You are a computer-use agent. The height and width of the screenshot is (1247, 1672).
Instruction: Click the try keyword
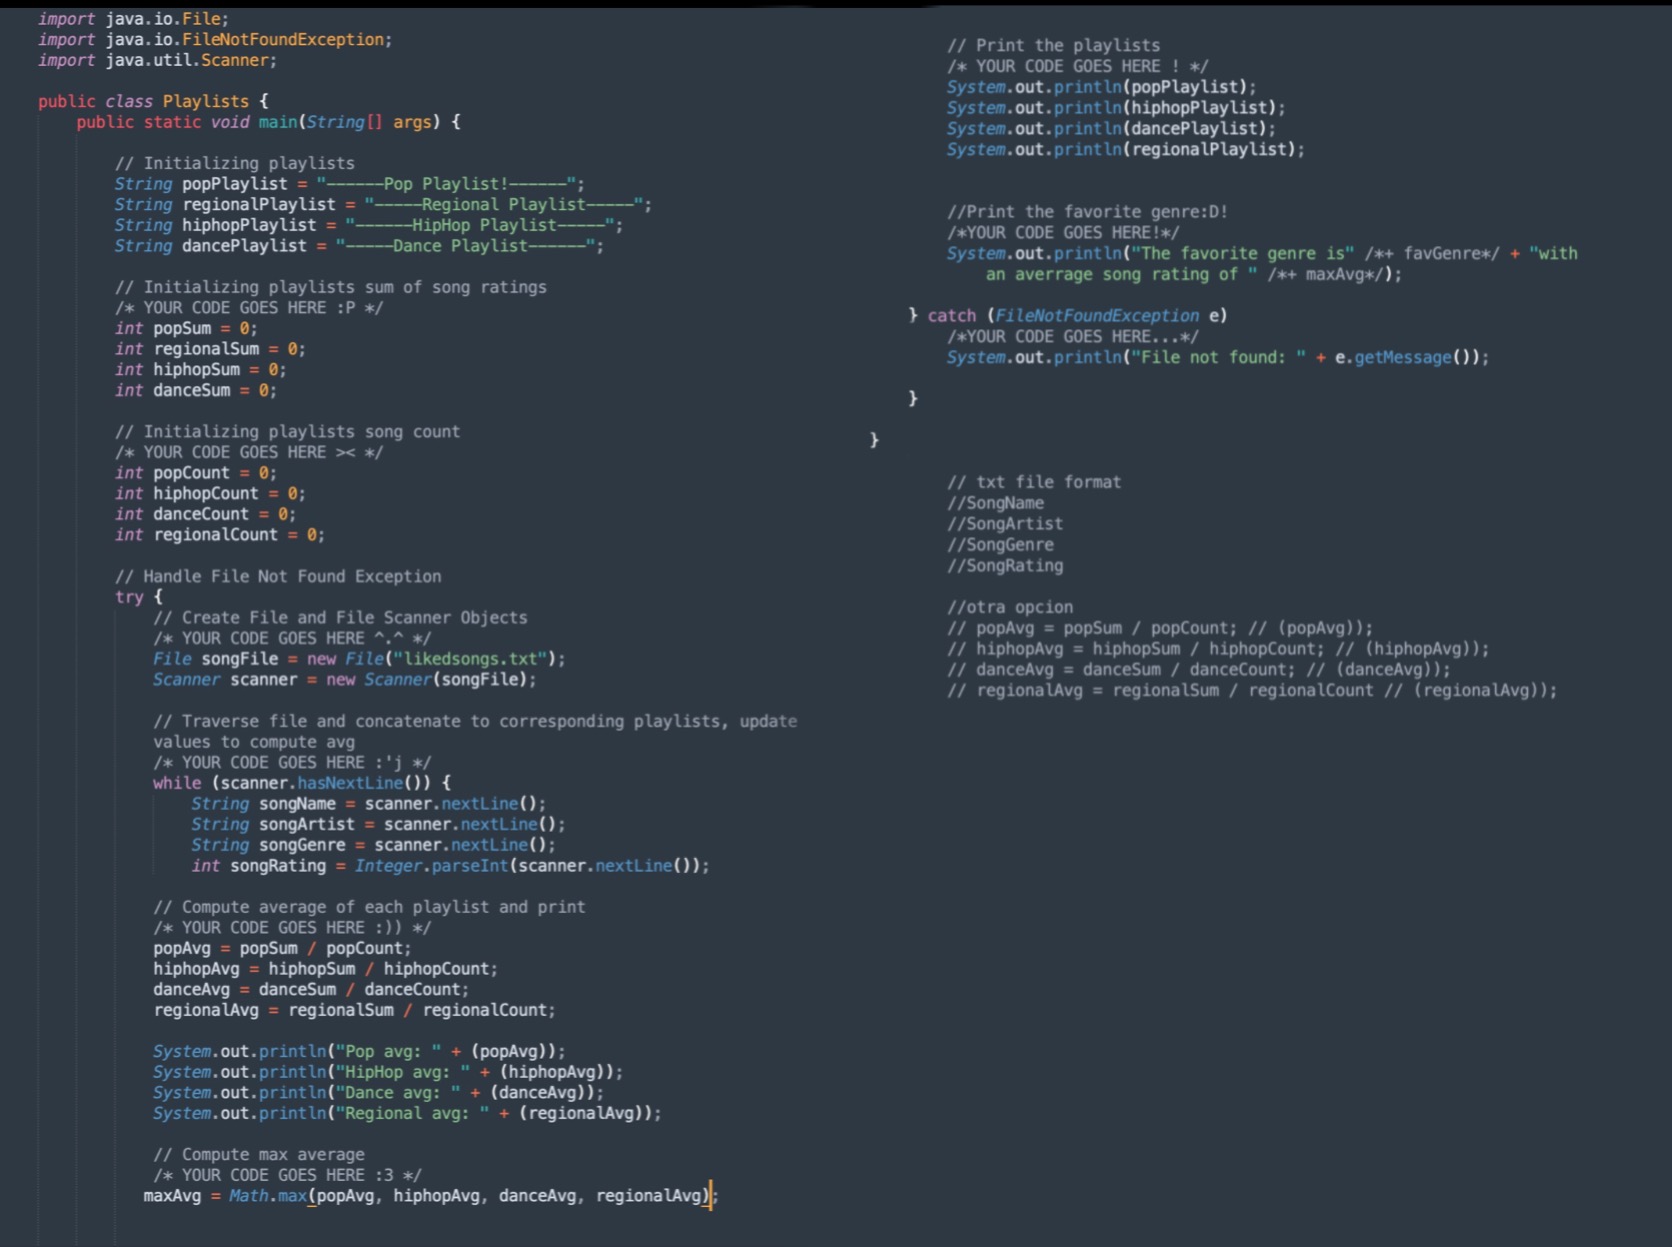click(x=127, y=597)
